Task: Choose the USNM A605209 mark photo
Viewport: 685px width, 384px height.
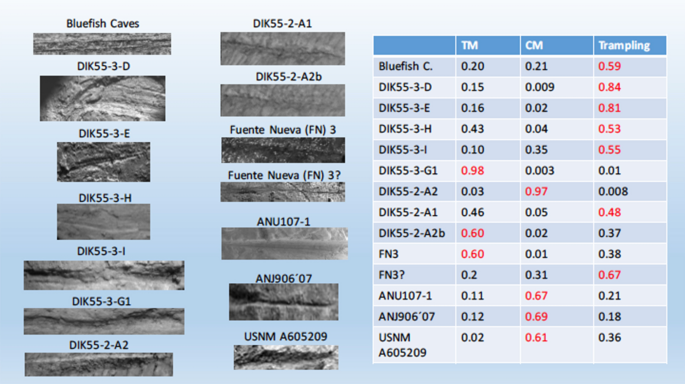Action: (286, 357)
